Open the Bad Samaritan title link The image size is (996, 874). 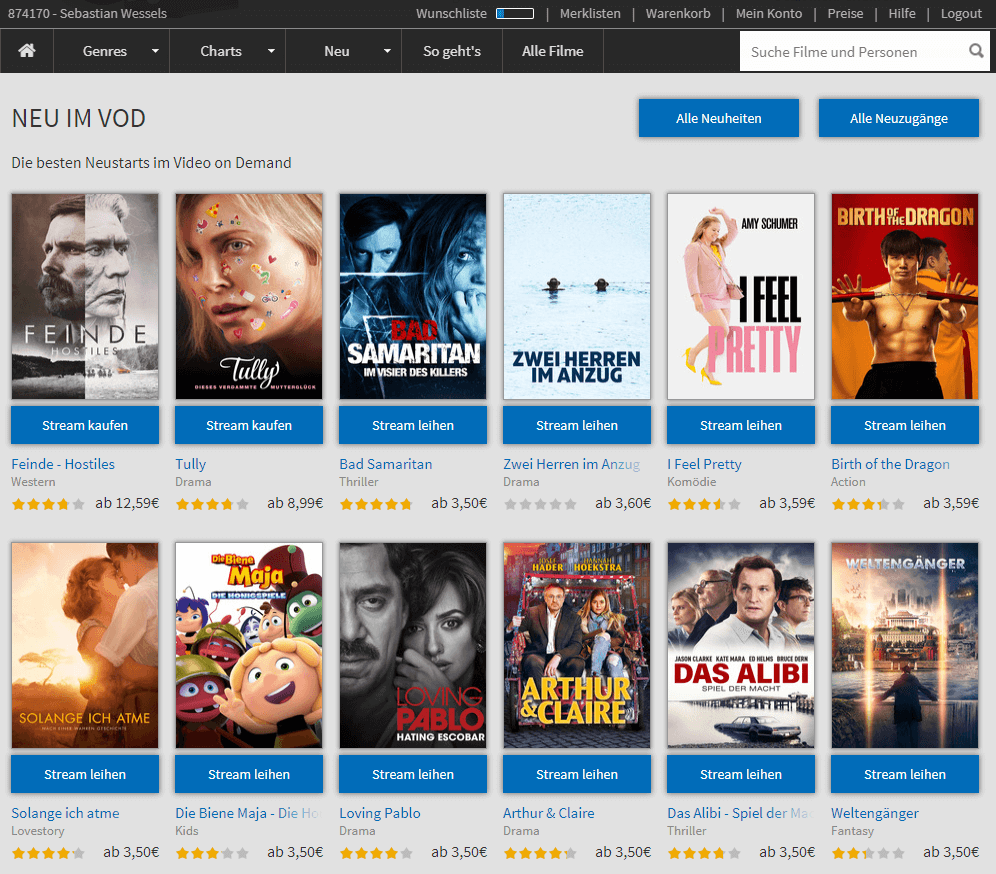[386, 464]
